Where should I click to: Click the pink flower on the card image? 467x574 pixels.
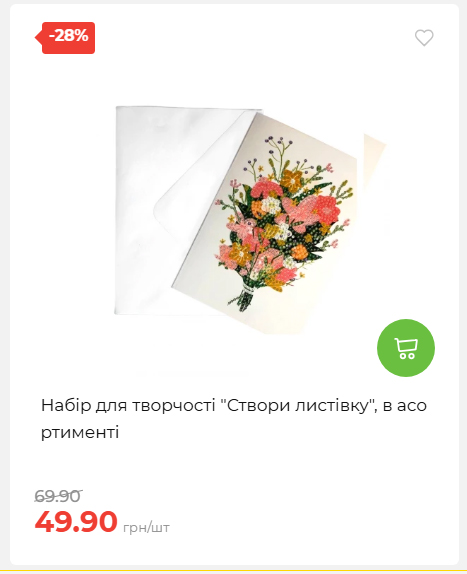[328, 208]
